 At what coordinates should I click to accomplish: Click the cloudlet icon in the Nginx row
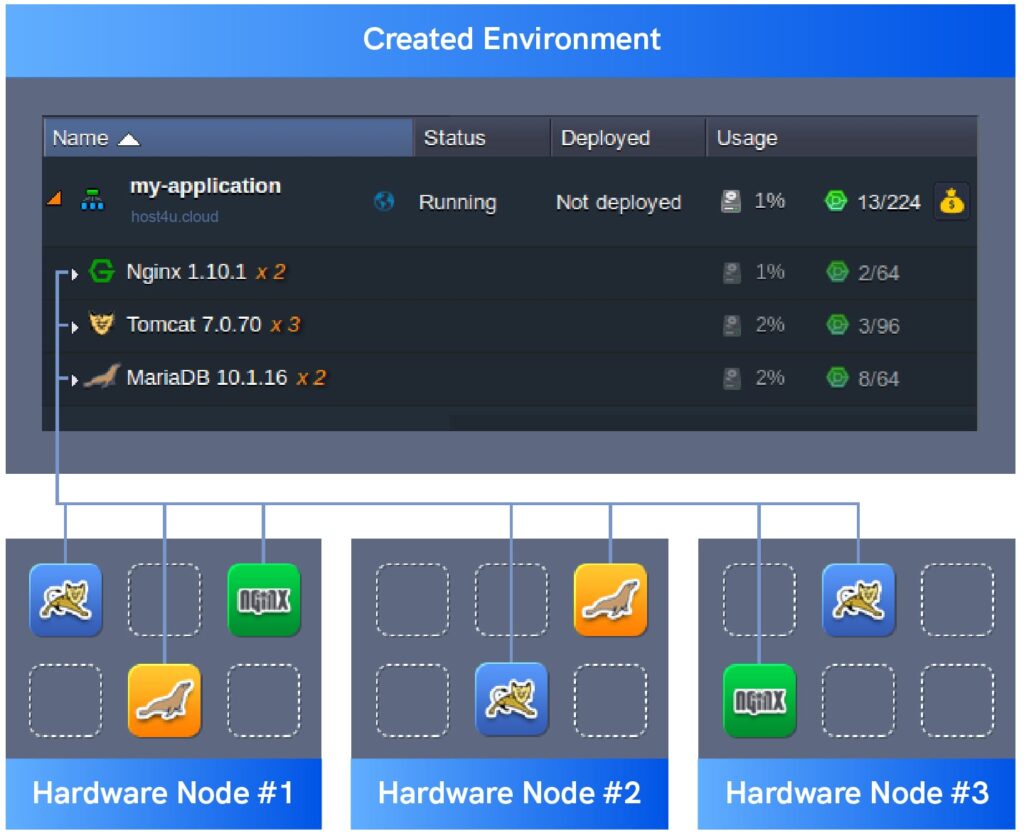pos(837,271)
